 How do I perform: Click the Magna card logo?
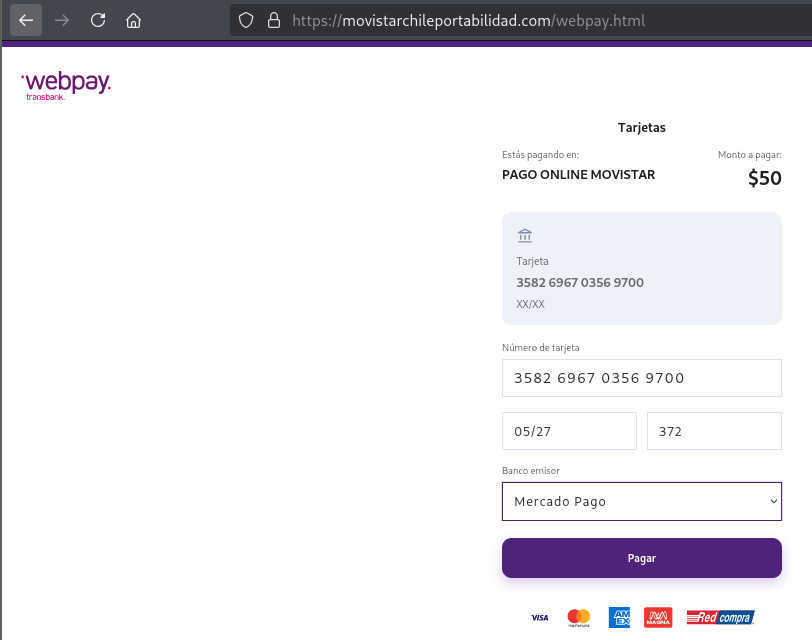(x=658, y=617)
